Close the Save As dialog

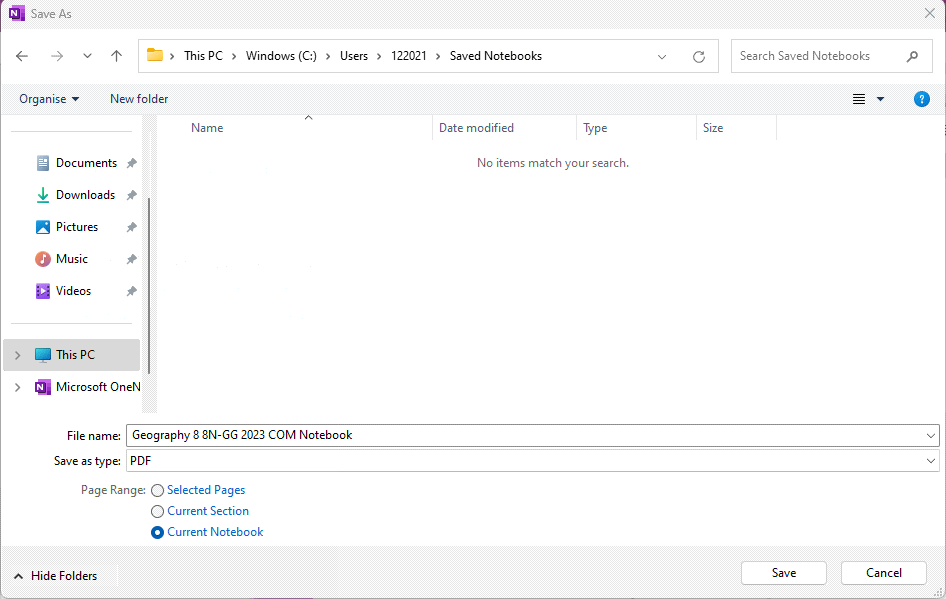pos(930,13)
